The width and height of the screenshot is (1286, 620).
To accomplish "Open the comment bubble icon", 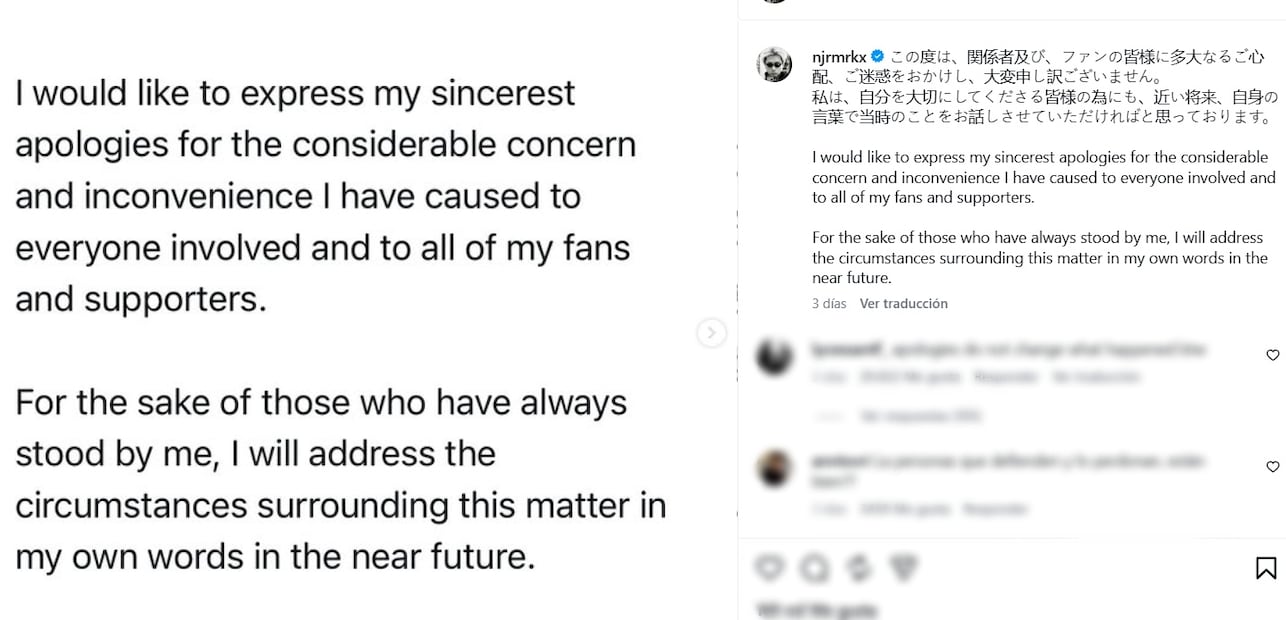I will point(814,568).
